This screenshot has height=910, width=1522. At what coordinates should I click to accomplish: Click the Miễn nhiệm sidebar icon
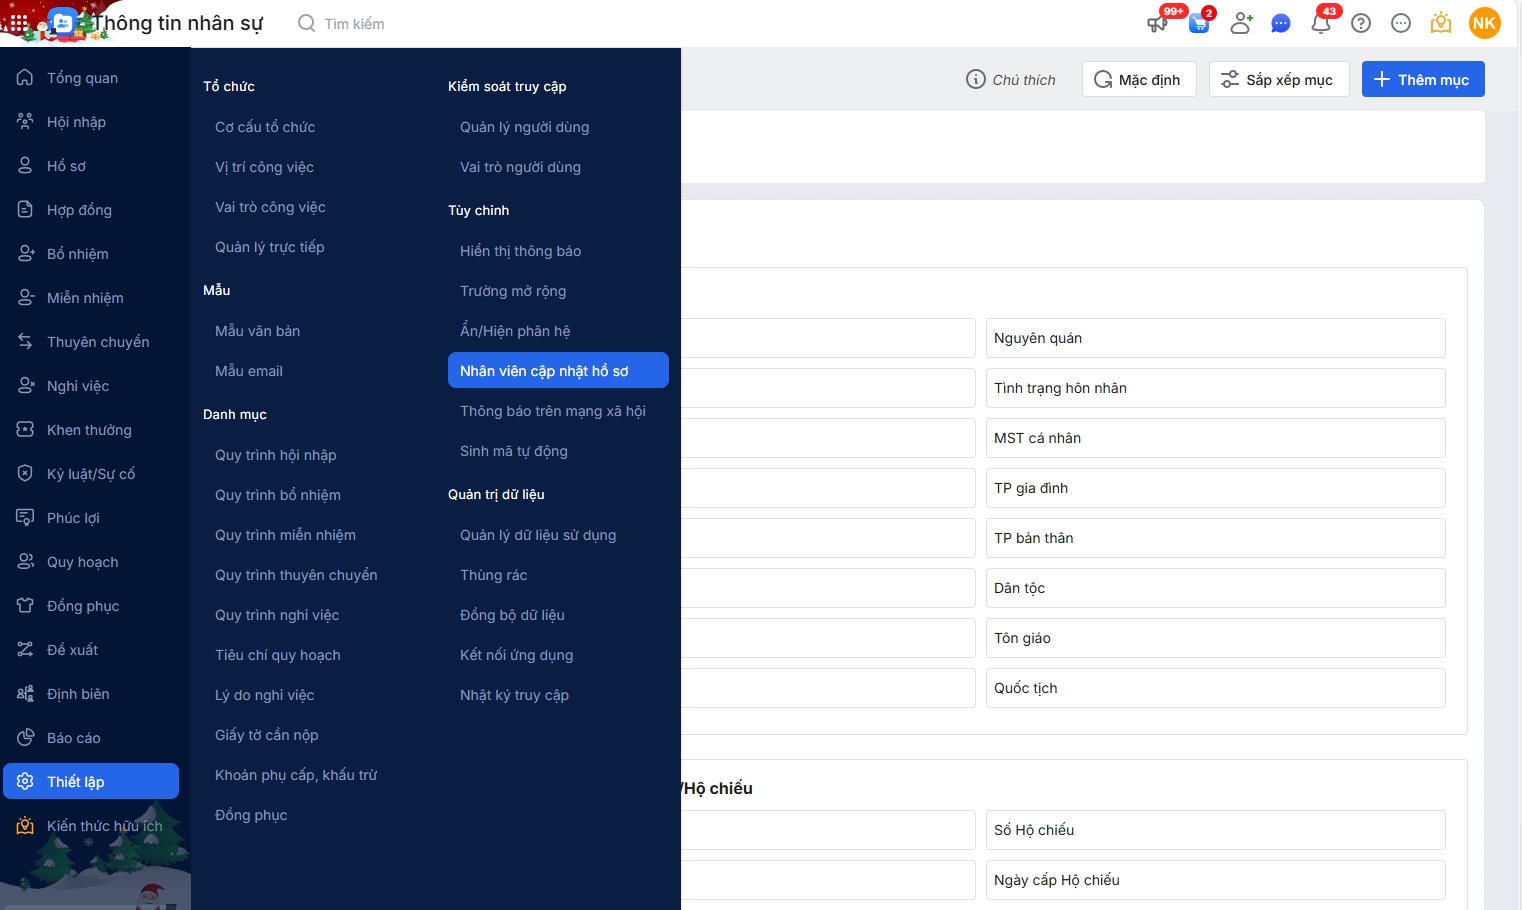click(25, 297)
